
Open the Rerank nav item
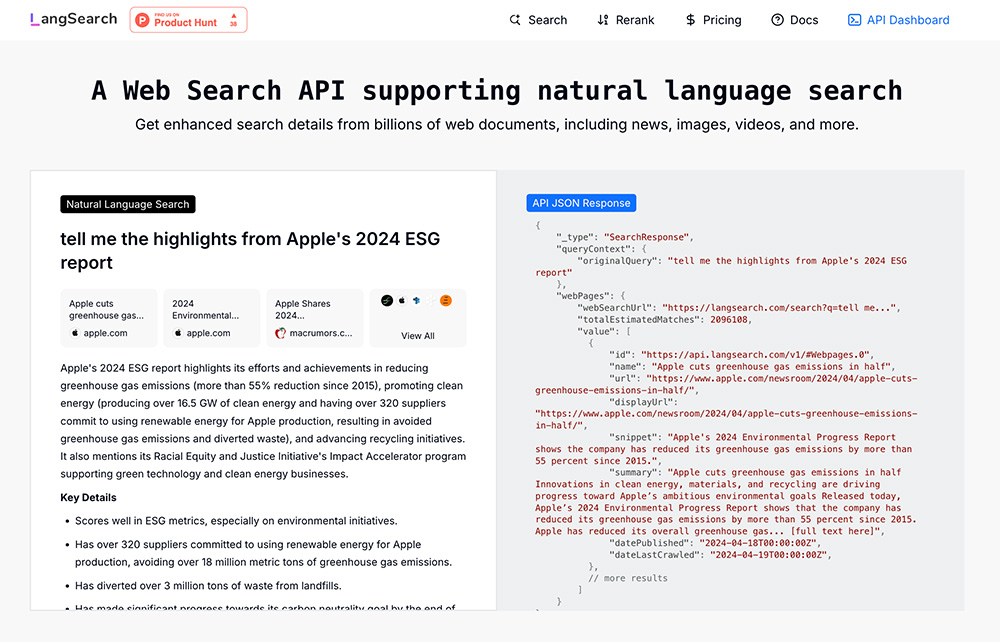[626, 20]
